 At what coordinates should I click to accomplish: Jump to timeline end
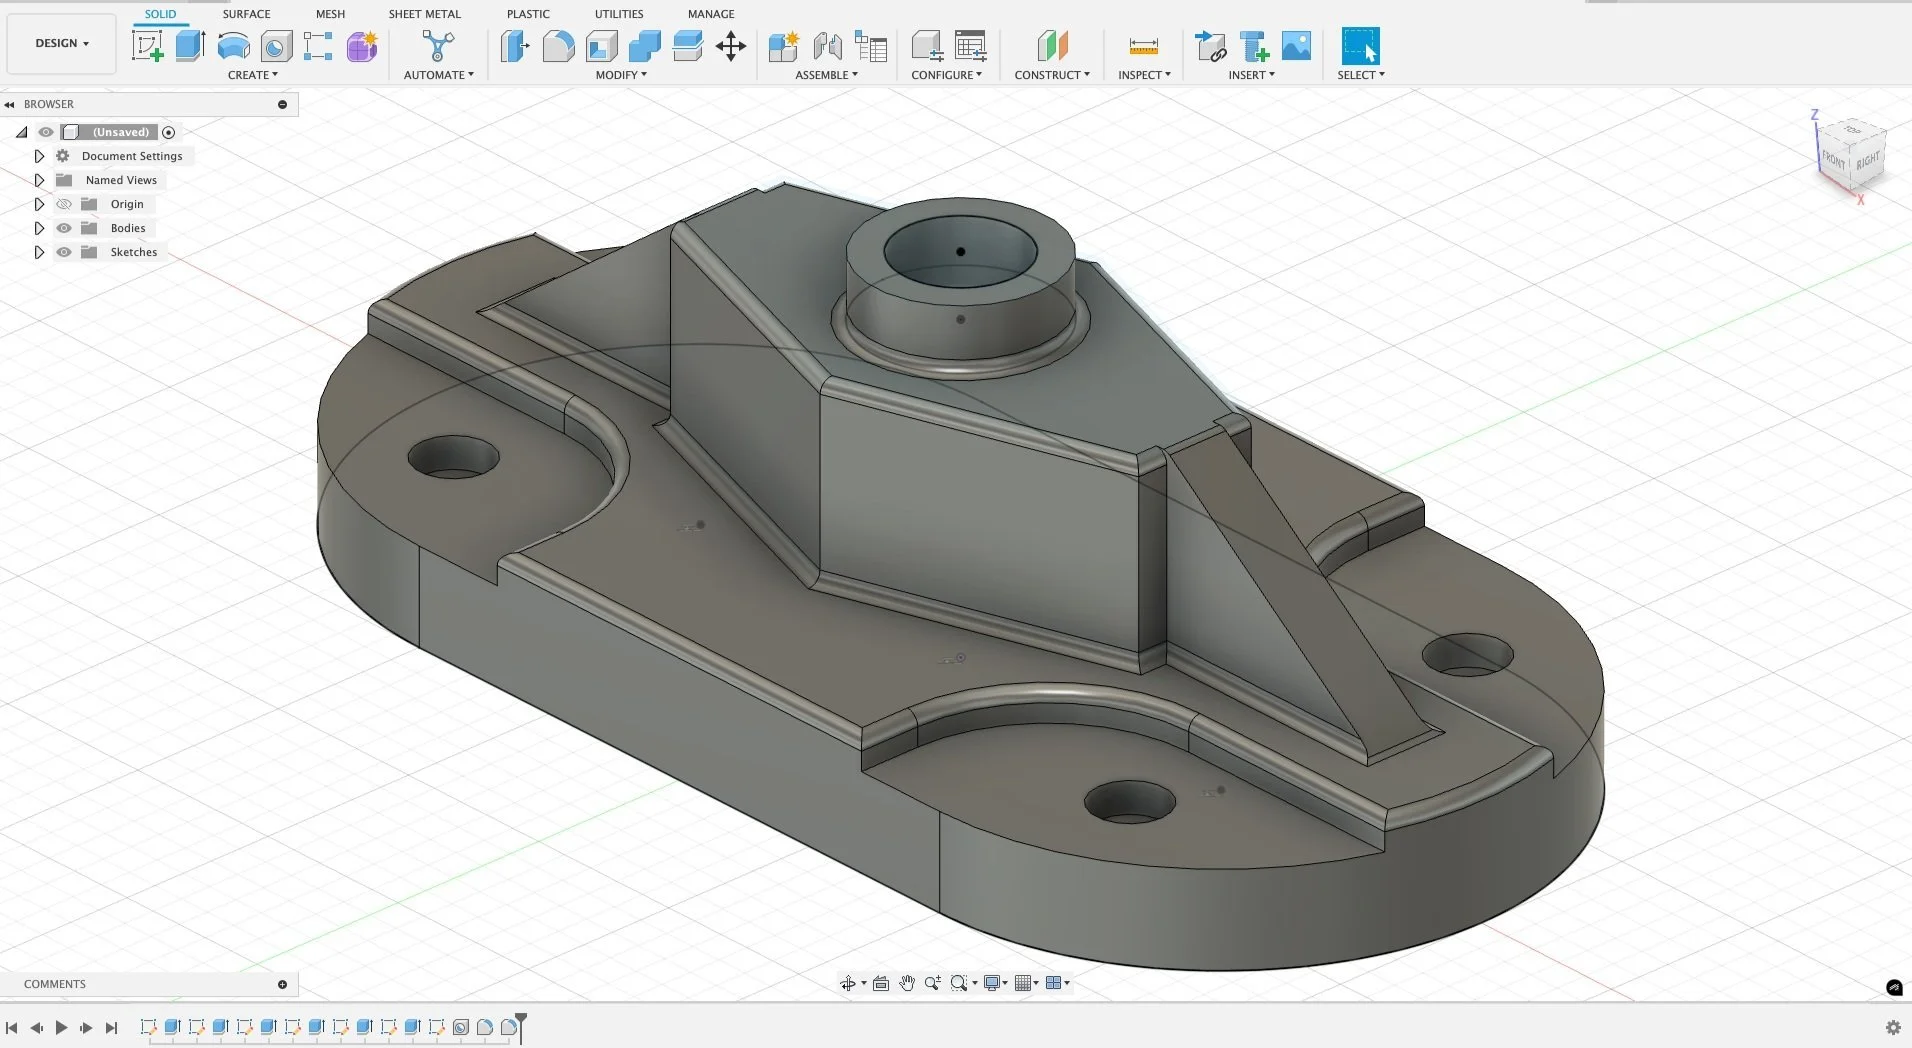pos(111,1027)
